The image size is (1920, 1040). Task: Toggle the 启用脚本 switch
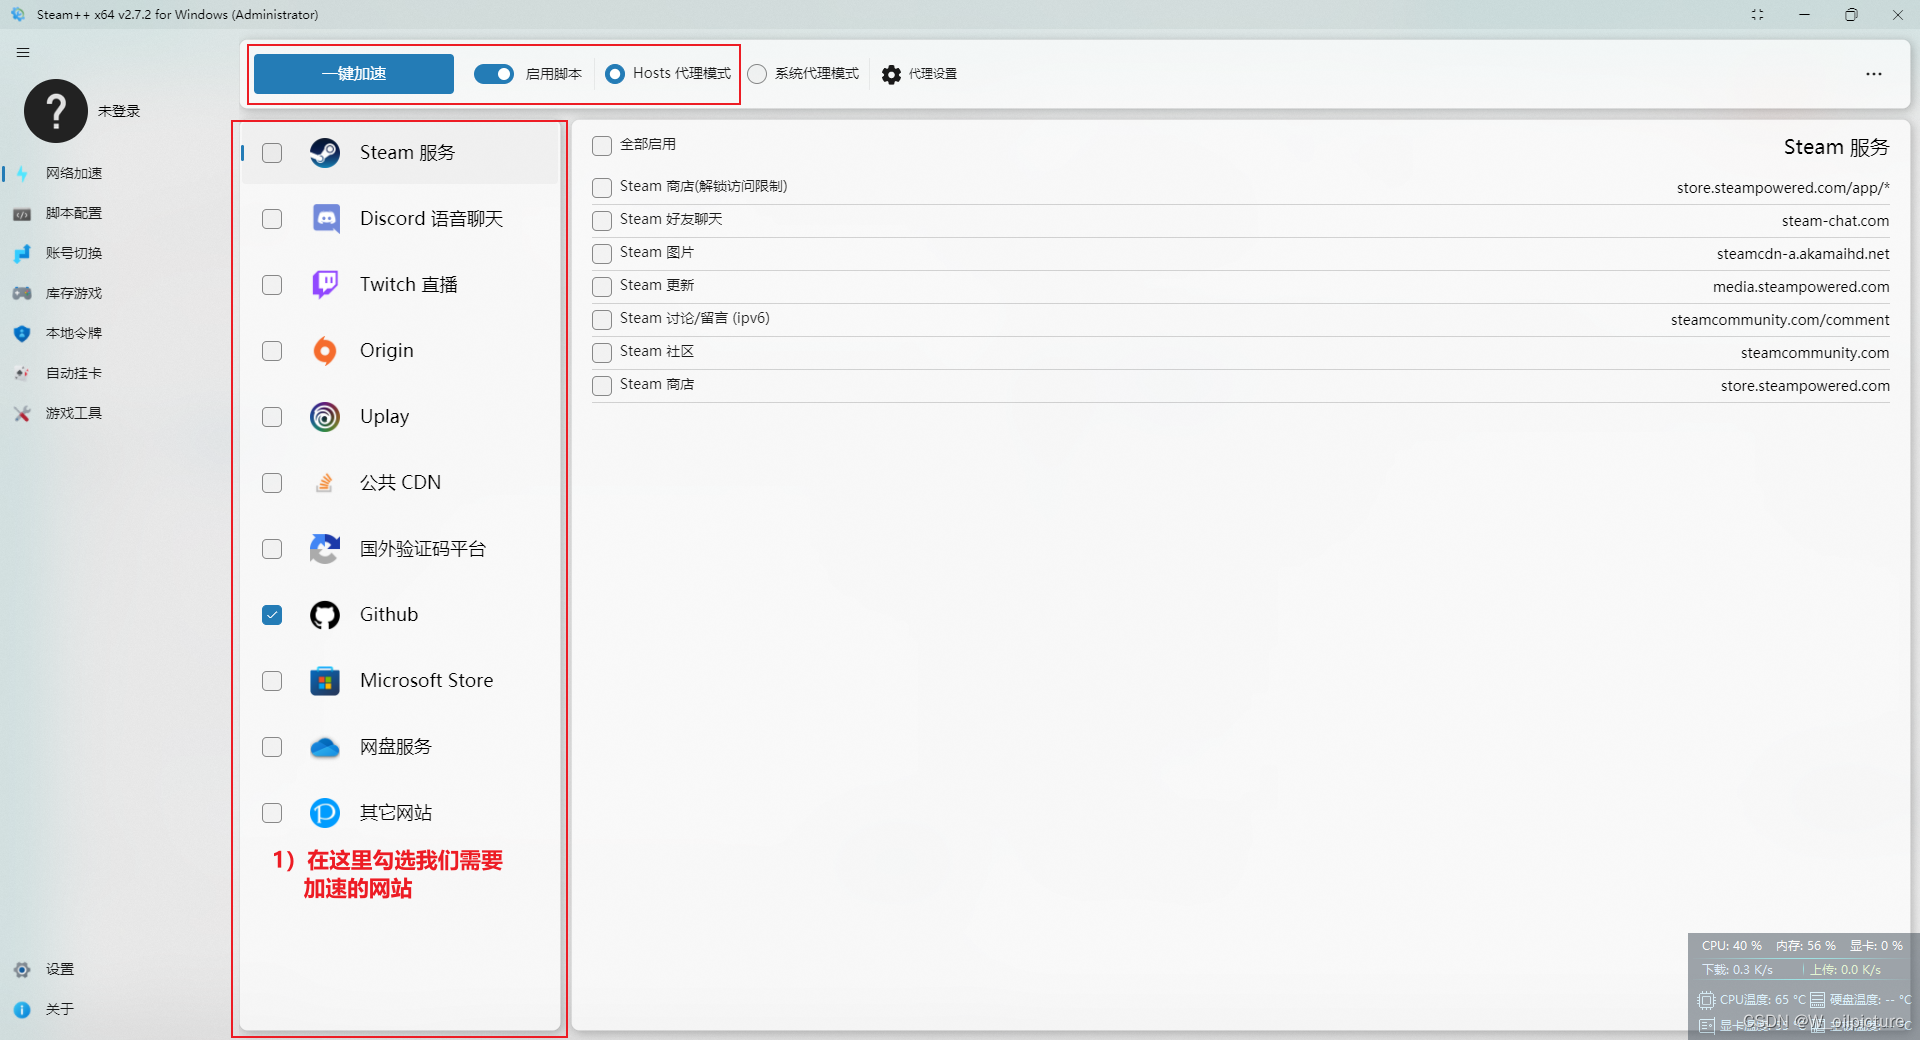(494, 74)
